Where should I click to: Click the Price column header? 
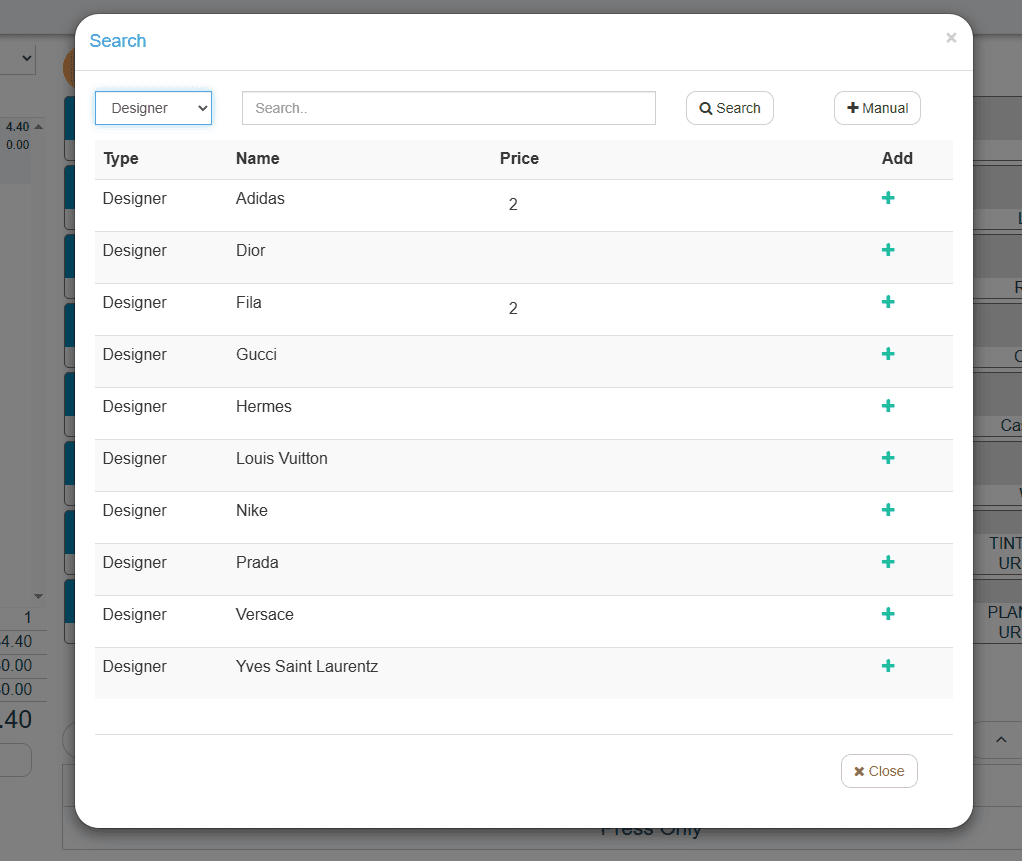click(519, 158)
